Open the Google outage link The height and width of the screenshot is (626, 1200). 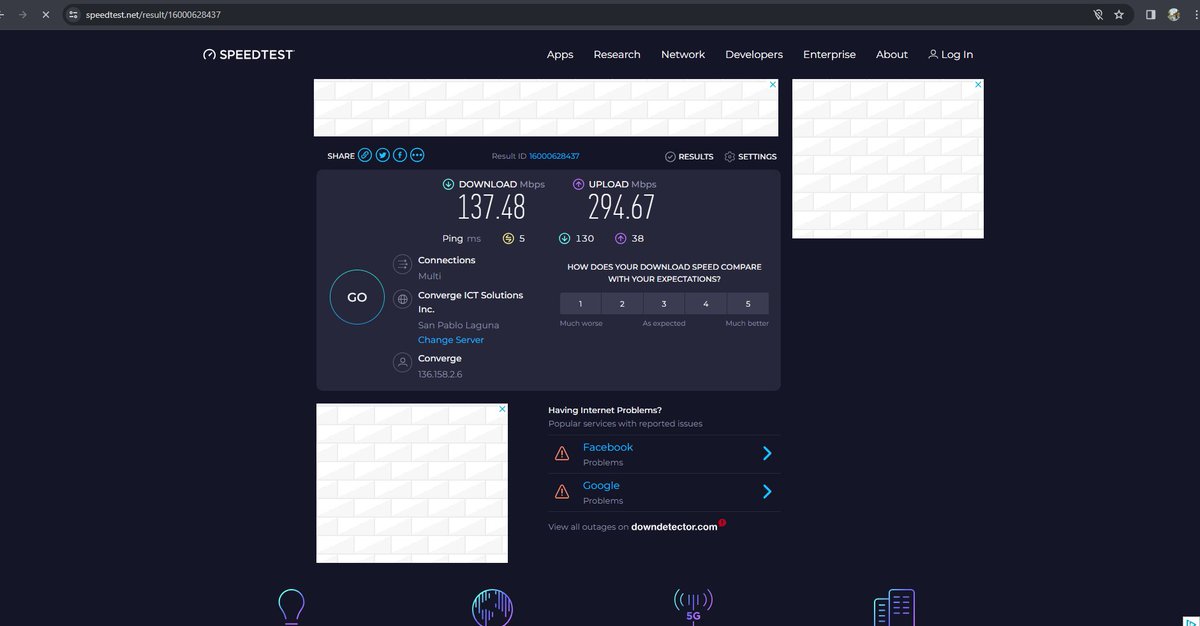point(601,485)
